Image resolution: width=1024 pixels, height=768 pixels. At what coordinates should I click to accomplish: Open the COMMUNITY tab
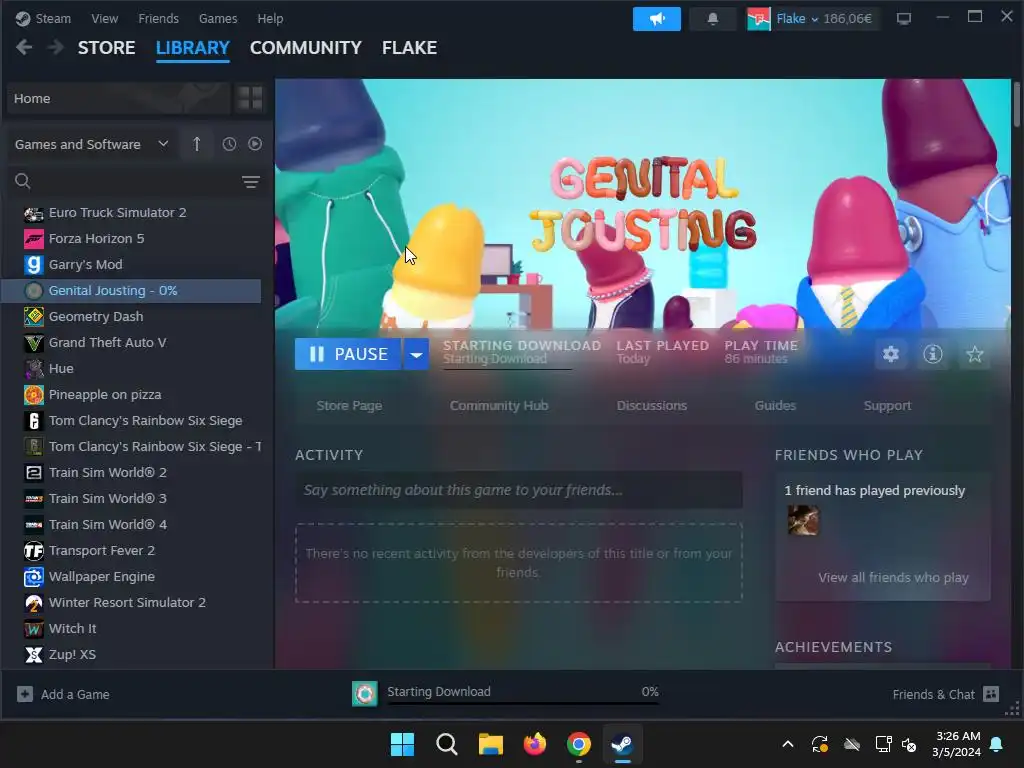coord(306,48)
